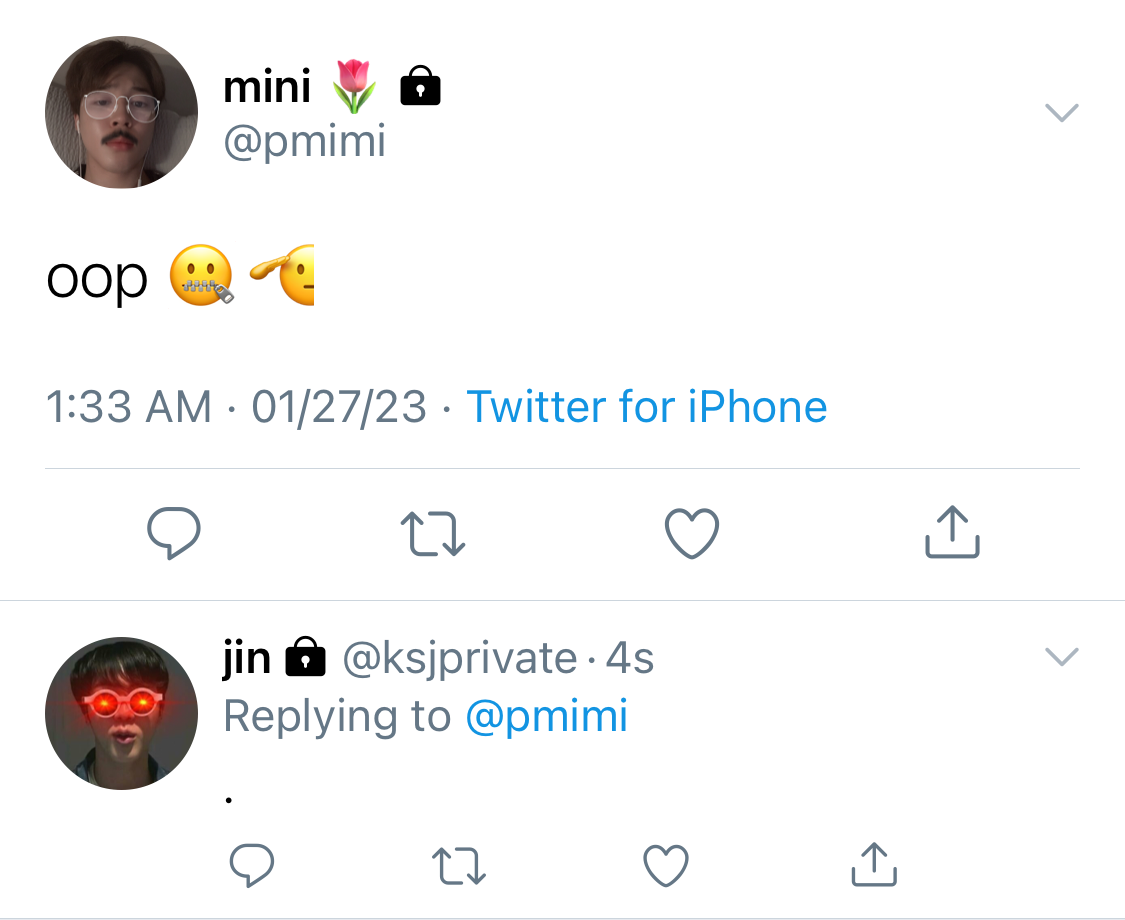Open @ksjprivate handle
The height and width of the screenshot is (920, 1125).
tap(459, 658)
